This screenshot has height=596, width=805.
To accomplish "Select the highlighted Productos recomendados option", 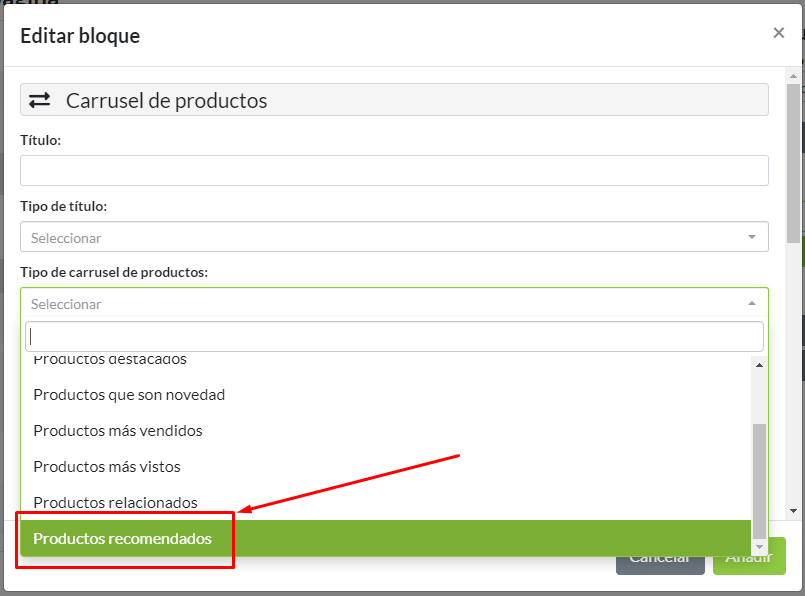I will [x=122, y=538].
